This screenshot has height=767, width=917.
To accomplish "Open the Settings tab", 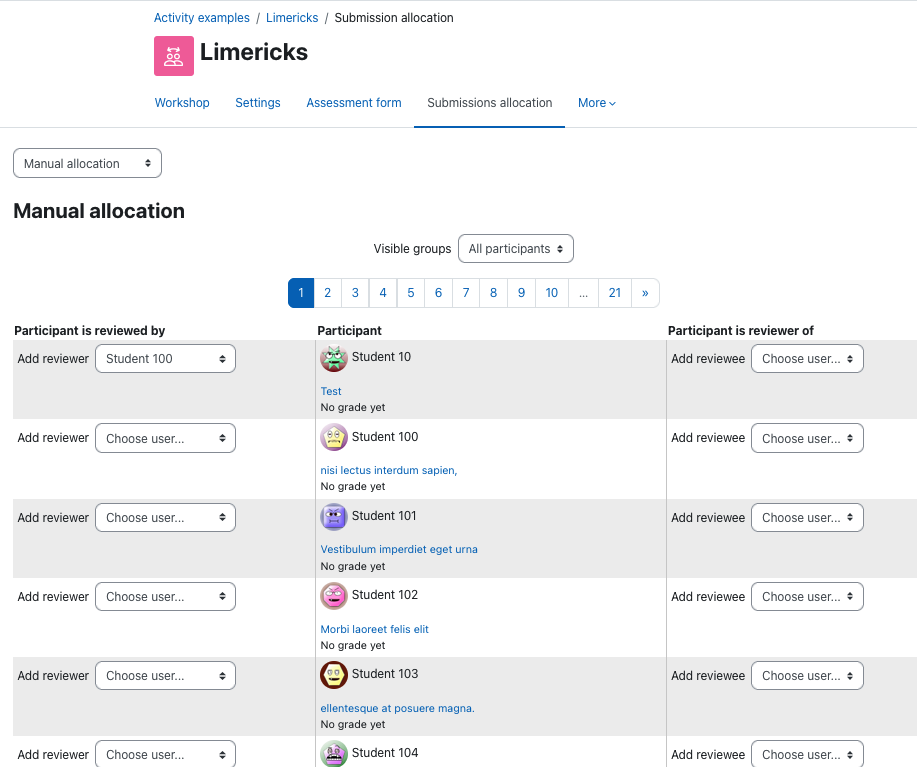I will click(258, 103).
